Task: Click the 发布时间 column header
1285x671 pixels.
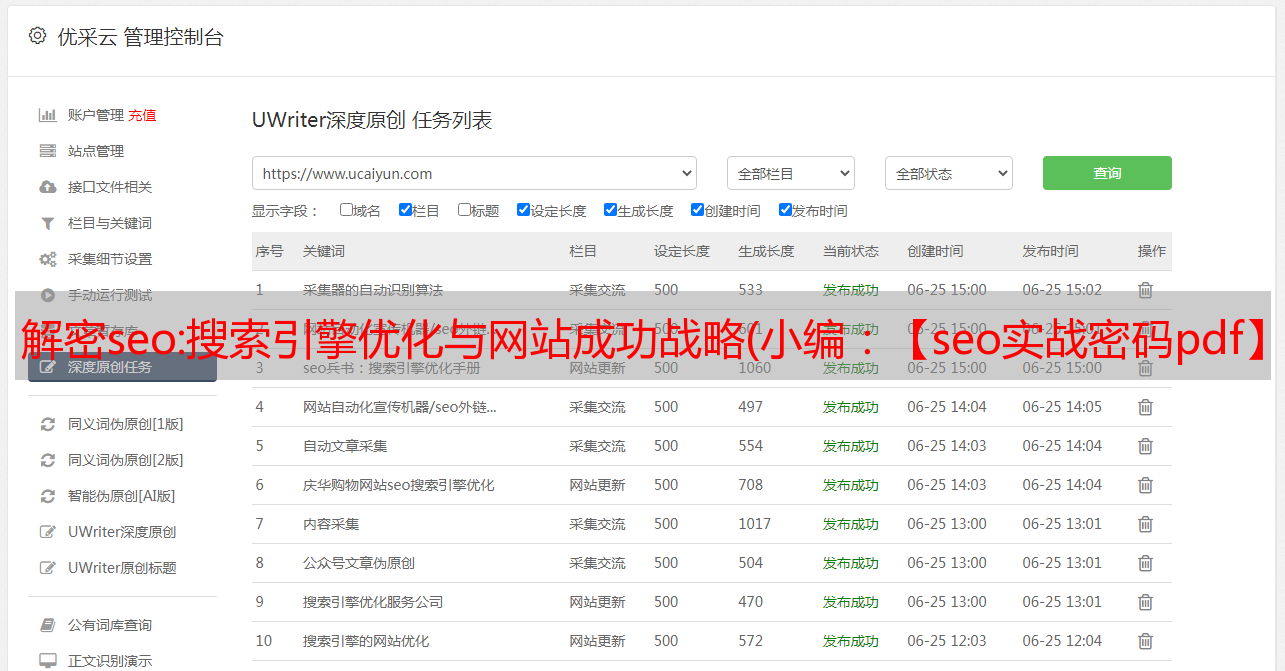Action: pos(1050,251)
